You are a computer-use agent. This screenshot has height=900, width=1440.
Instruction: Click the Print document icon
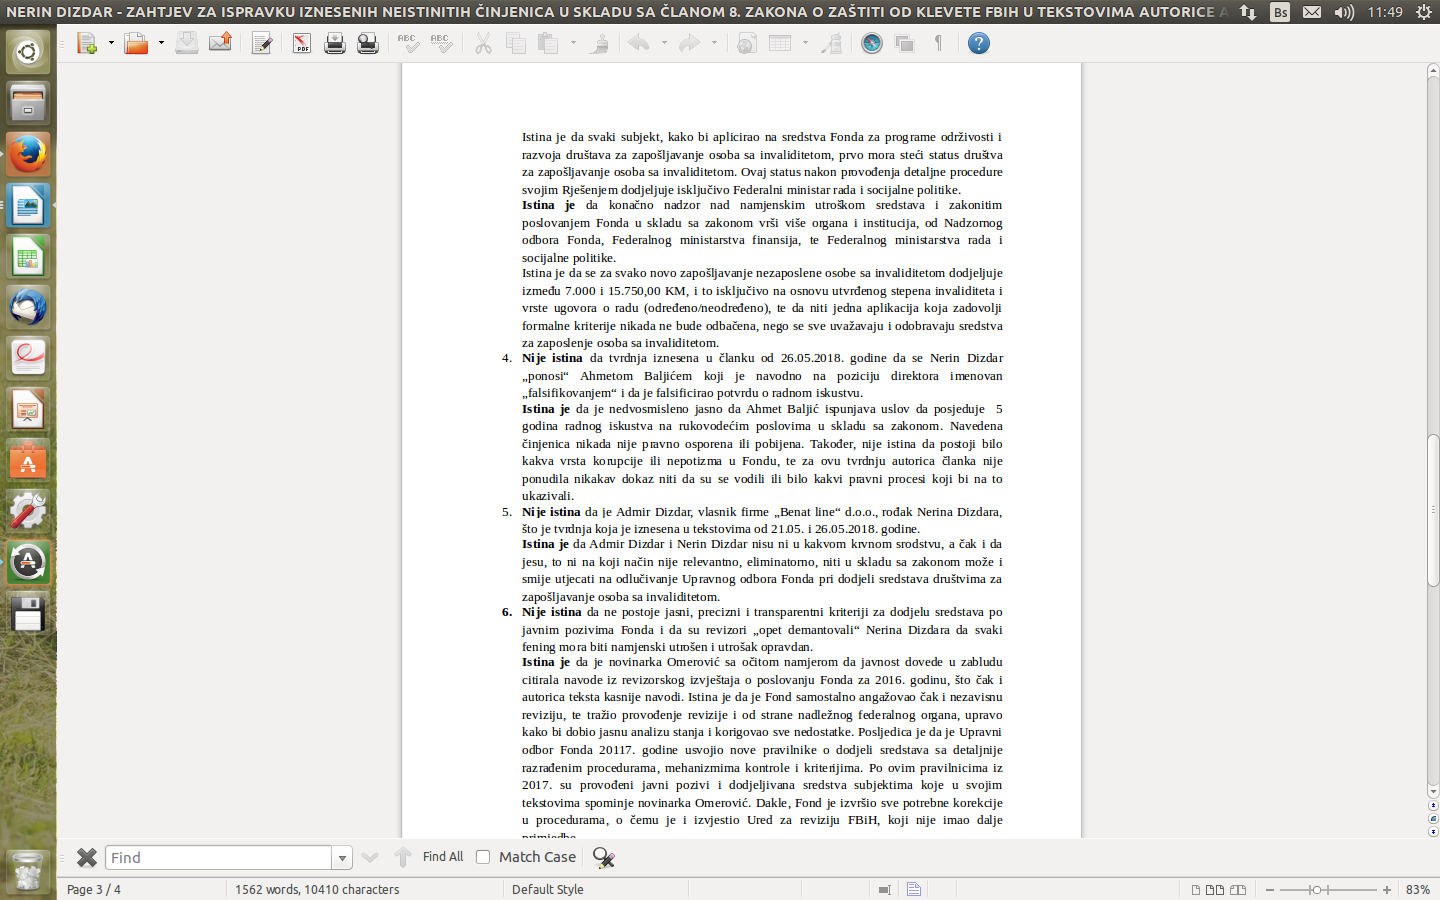pos(335,43)
